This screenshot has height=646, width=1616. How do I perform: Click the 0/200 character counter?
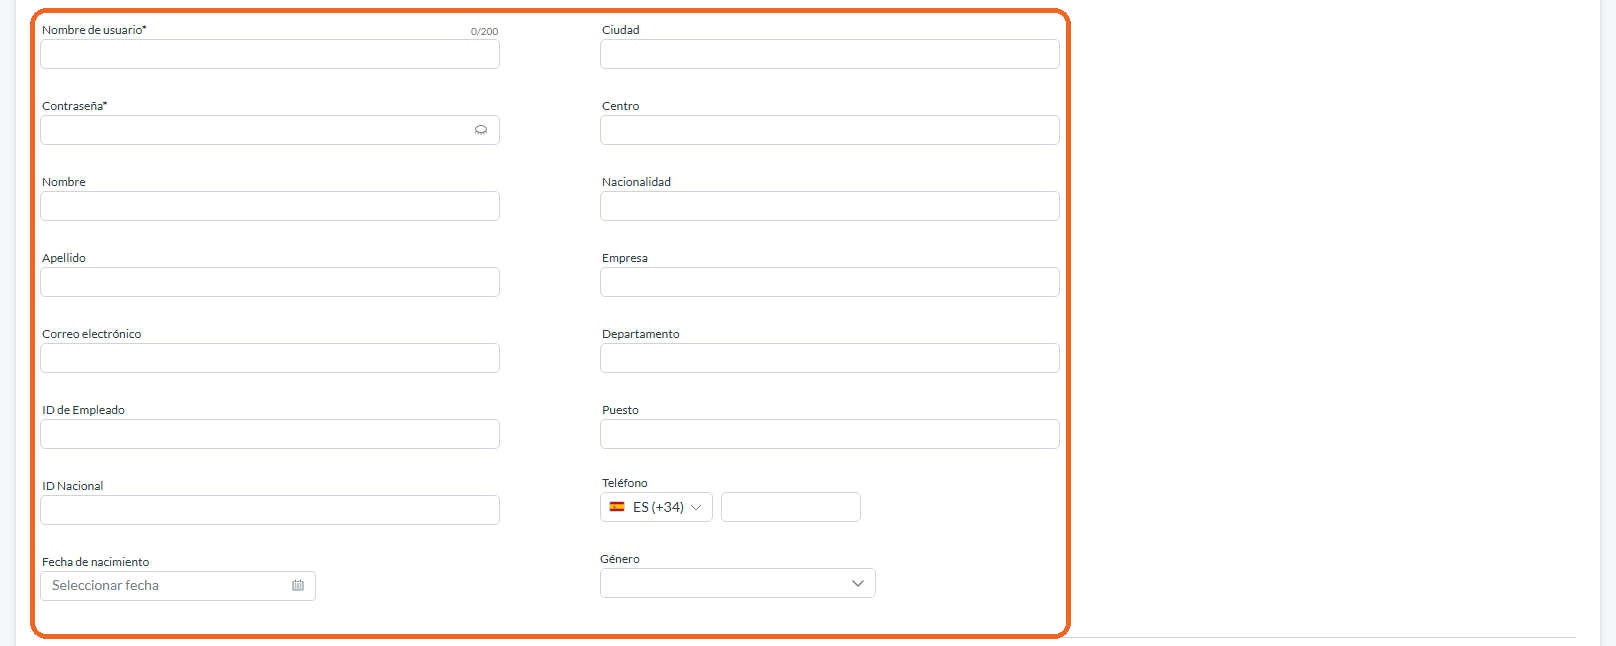[x=484, y=32]
